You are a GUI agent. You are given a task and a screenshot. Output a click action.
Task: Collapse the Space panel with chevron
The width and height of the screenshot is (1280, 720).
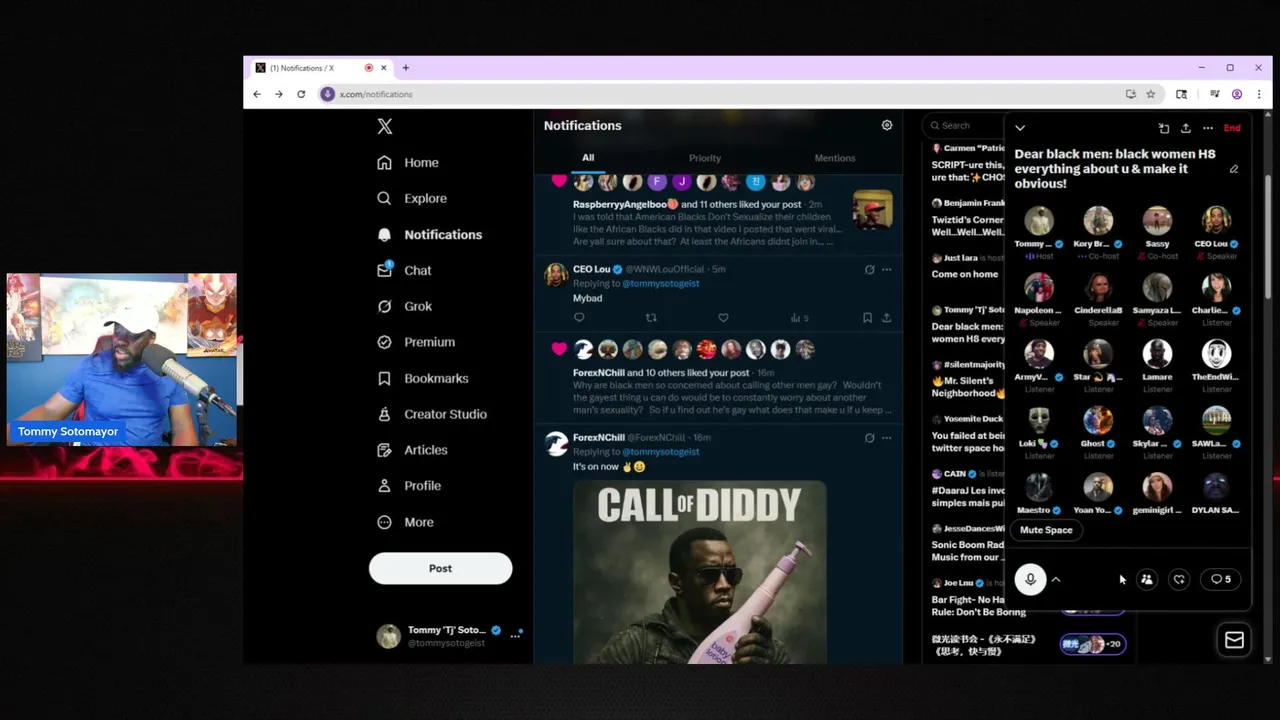click(1020, 128)
